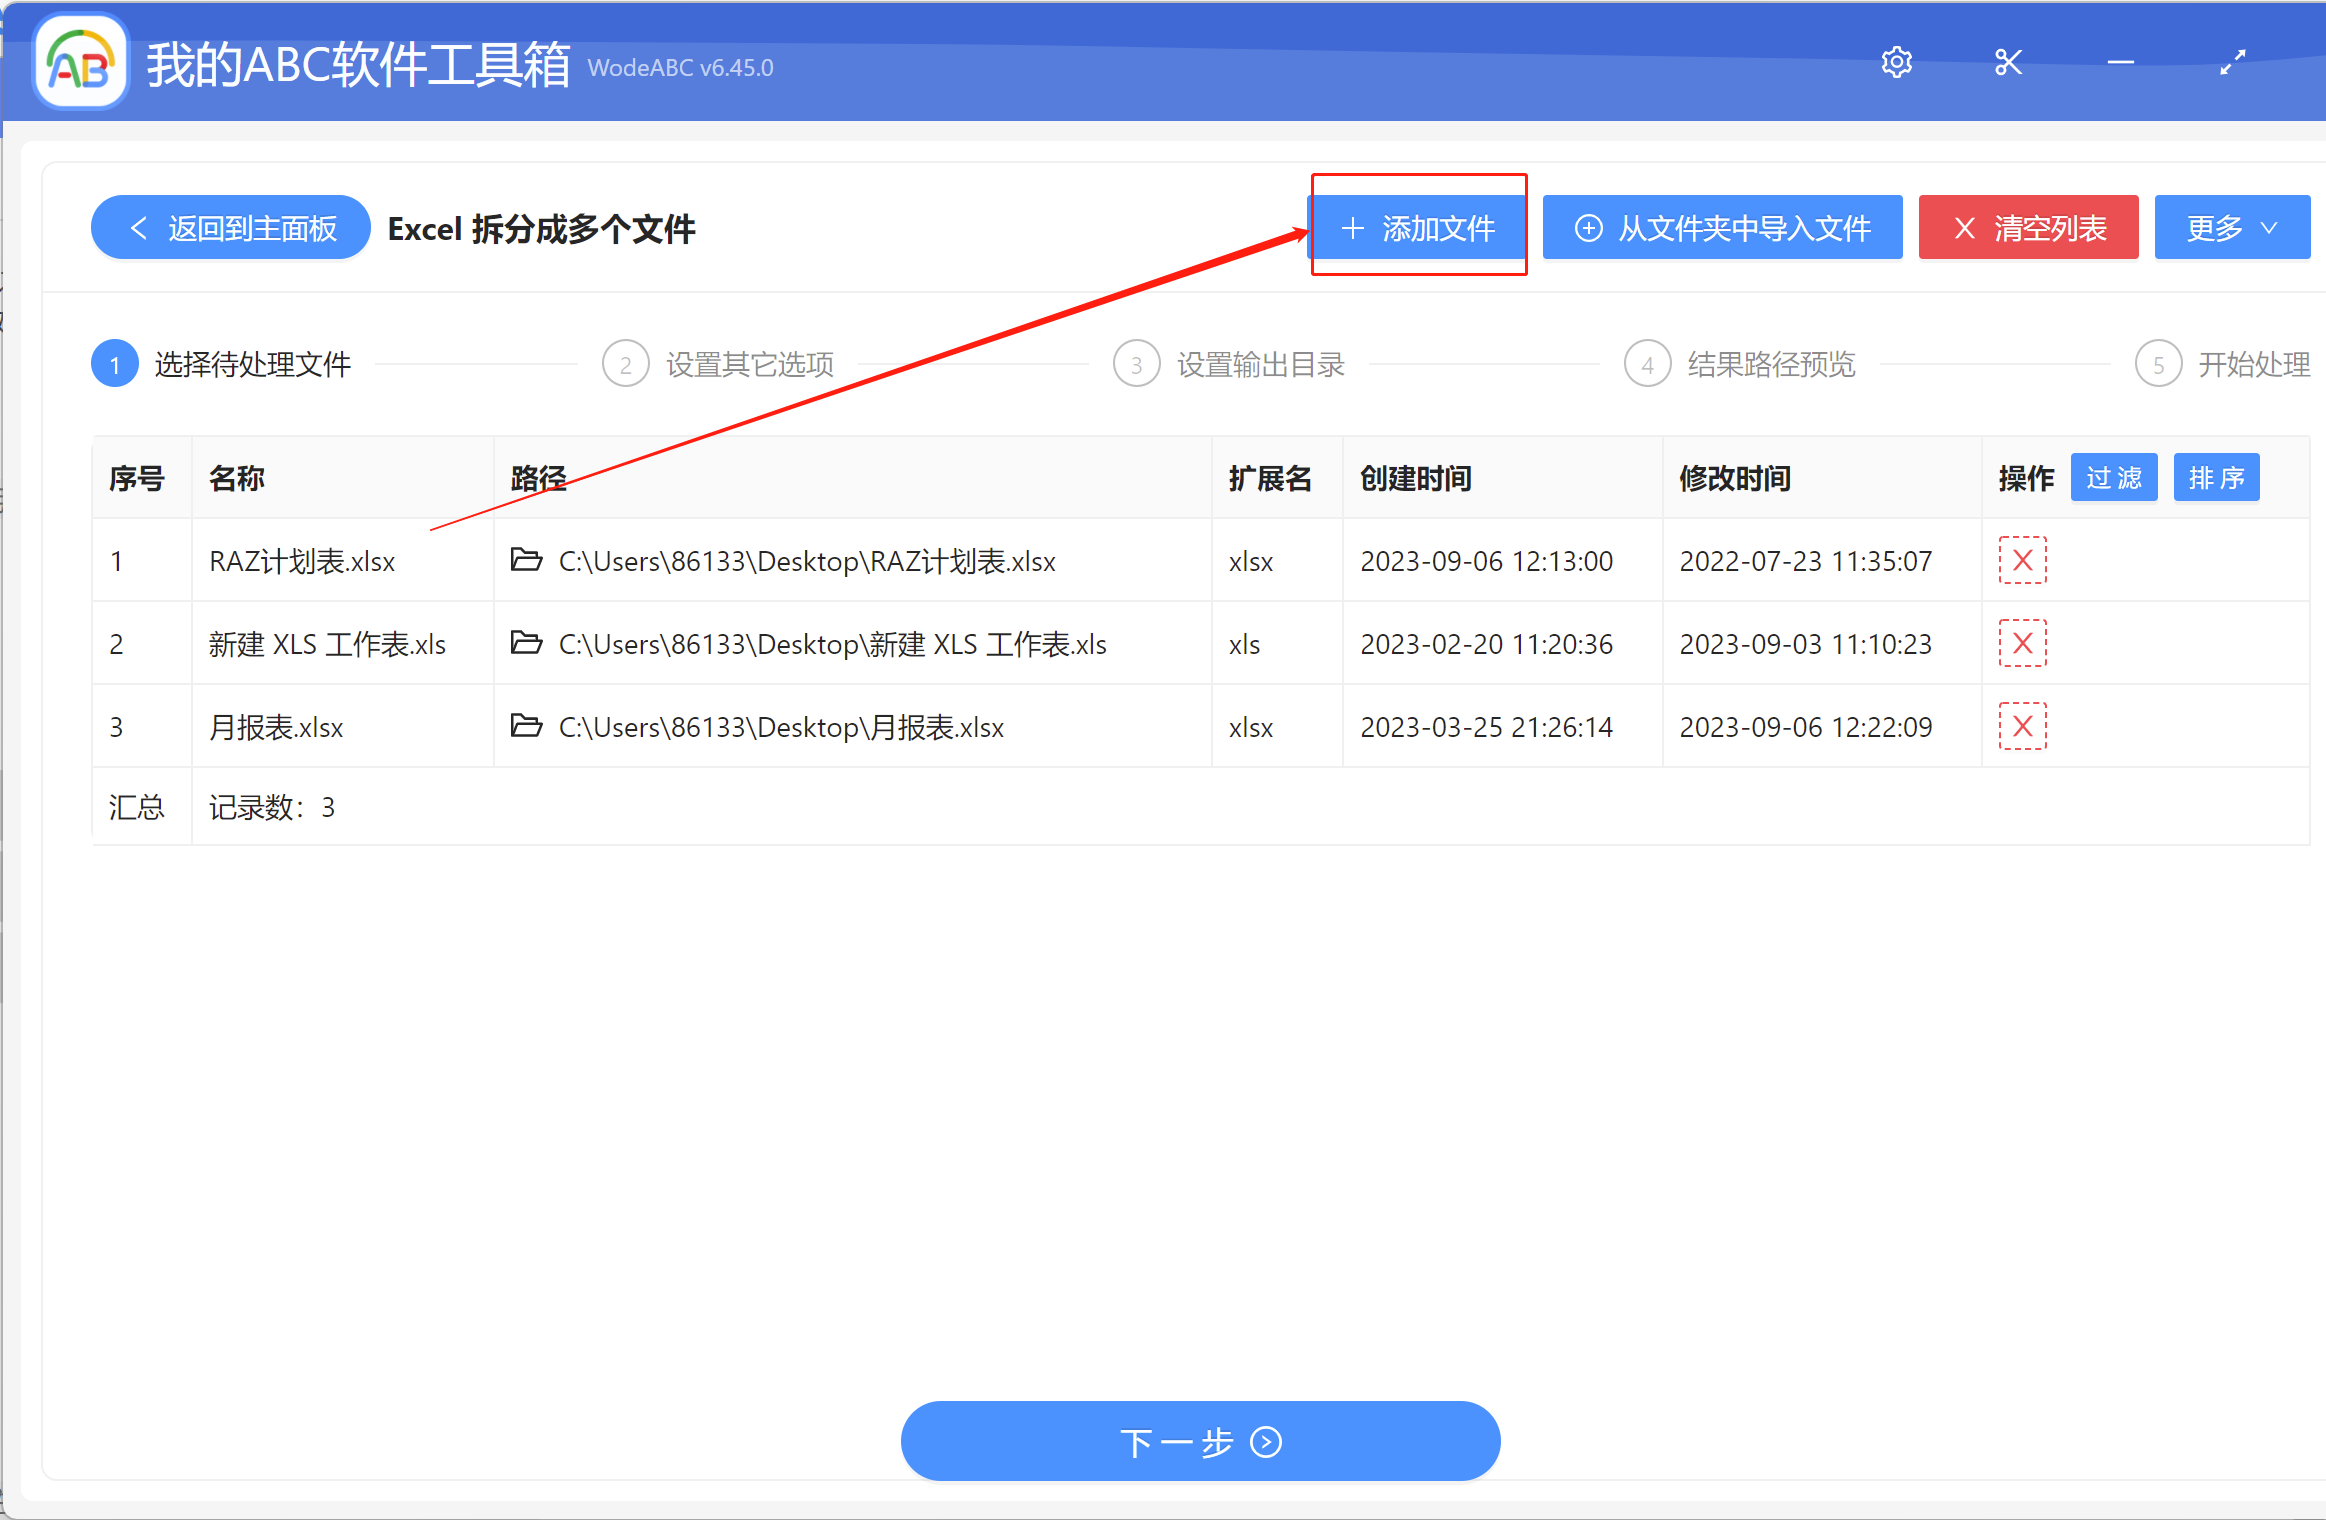Click the ABC logo icon top left
2326x1520 pixels.
(79, 62)
